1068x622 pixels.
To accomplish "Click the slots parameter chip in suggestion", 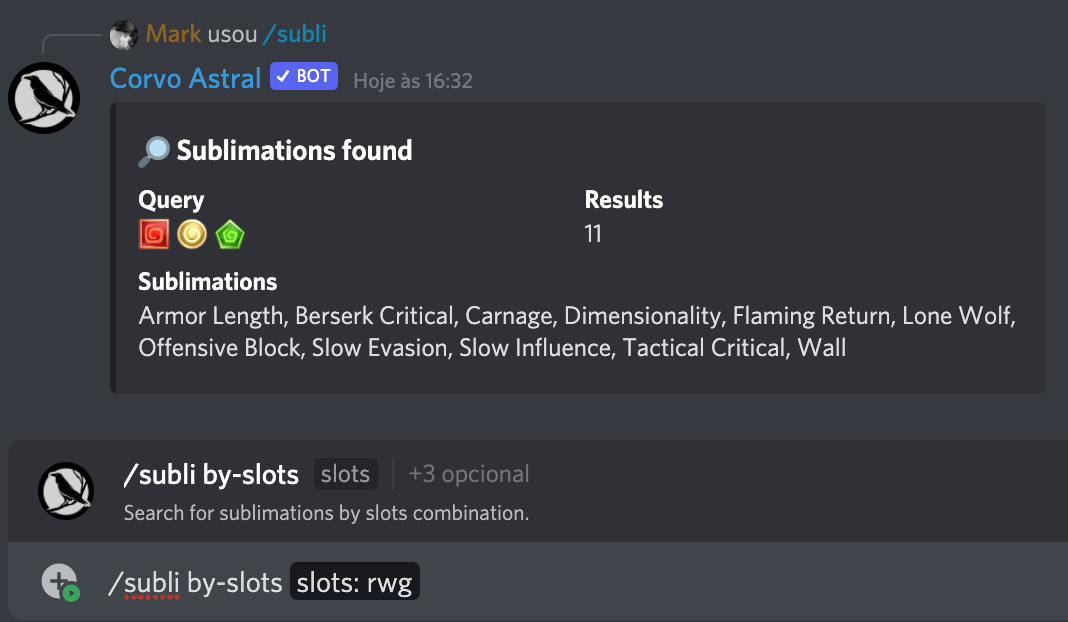I will (345, 475).
